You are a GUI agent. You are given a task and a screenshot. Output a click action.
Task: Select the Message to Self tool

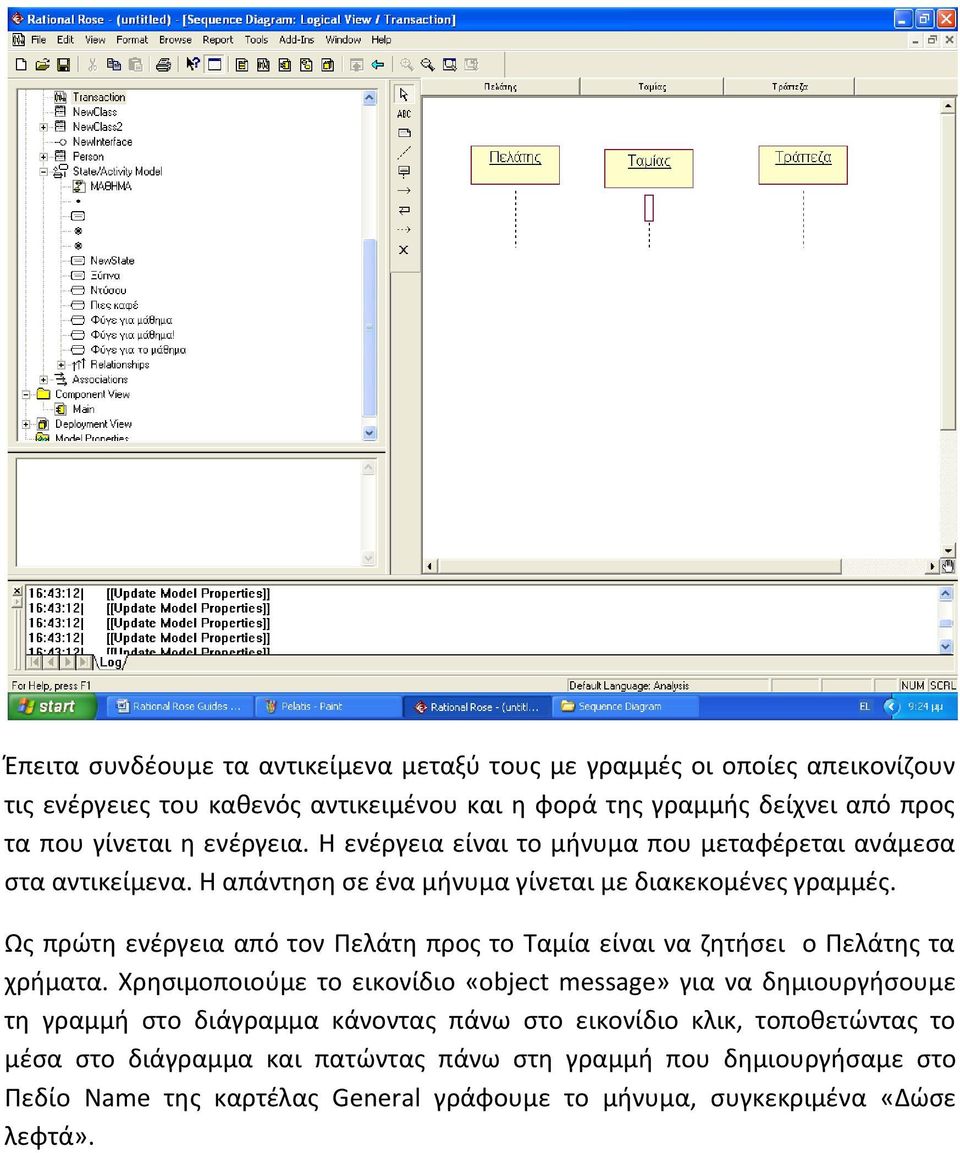404,210
